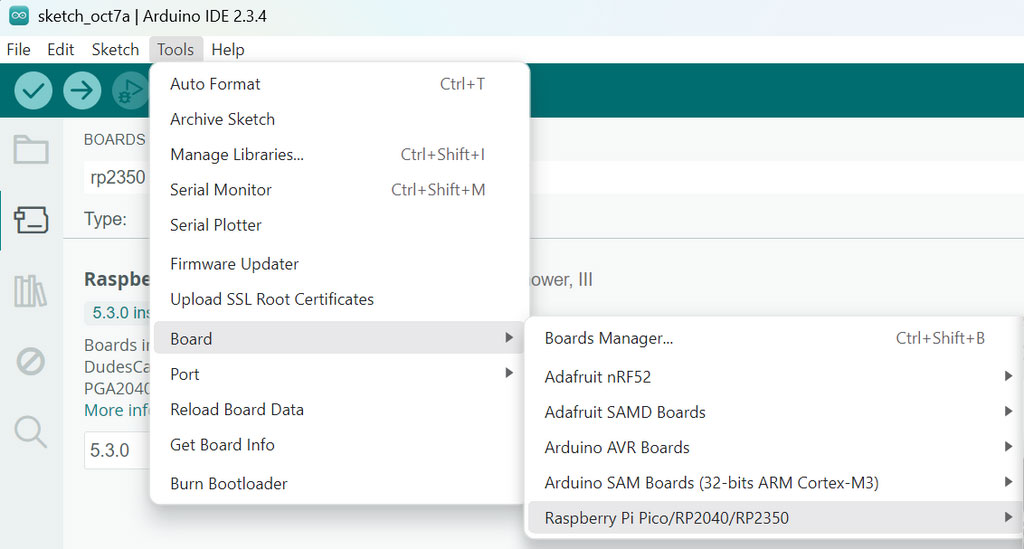Open the Sketch menu

(115, 50)
